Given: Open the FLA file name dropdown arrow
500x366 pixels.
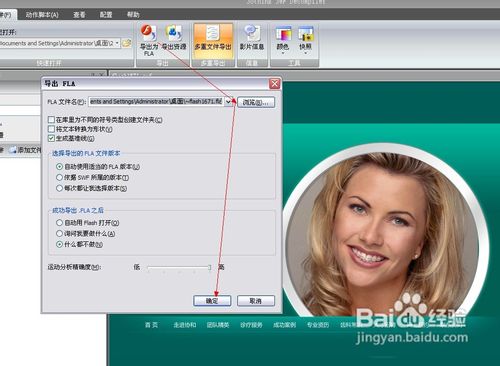Looking at the screenshot, I should pyautogui.click(x=228, y=102).
